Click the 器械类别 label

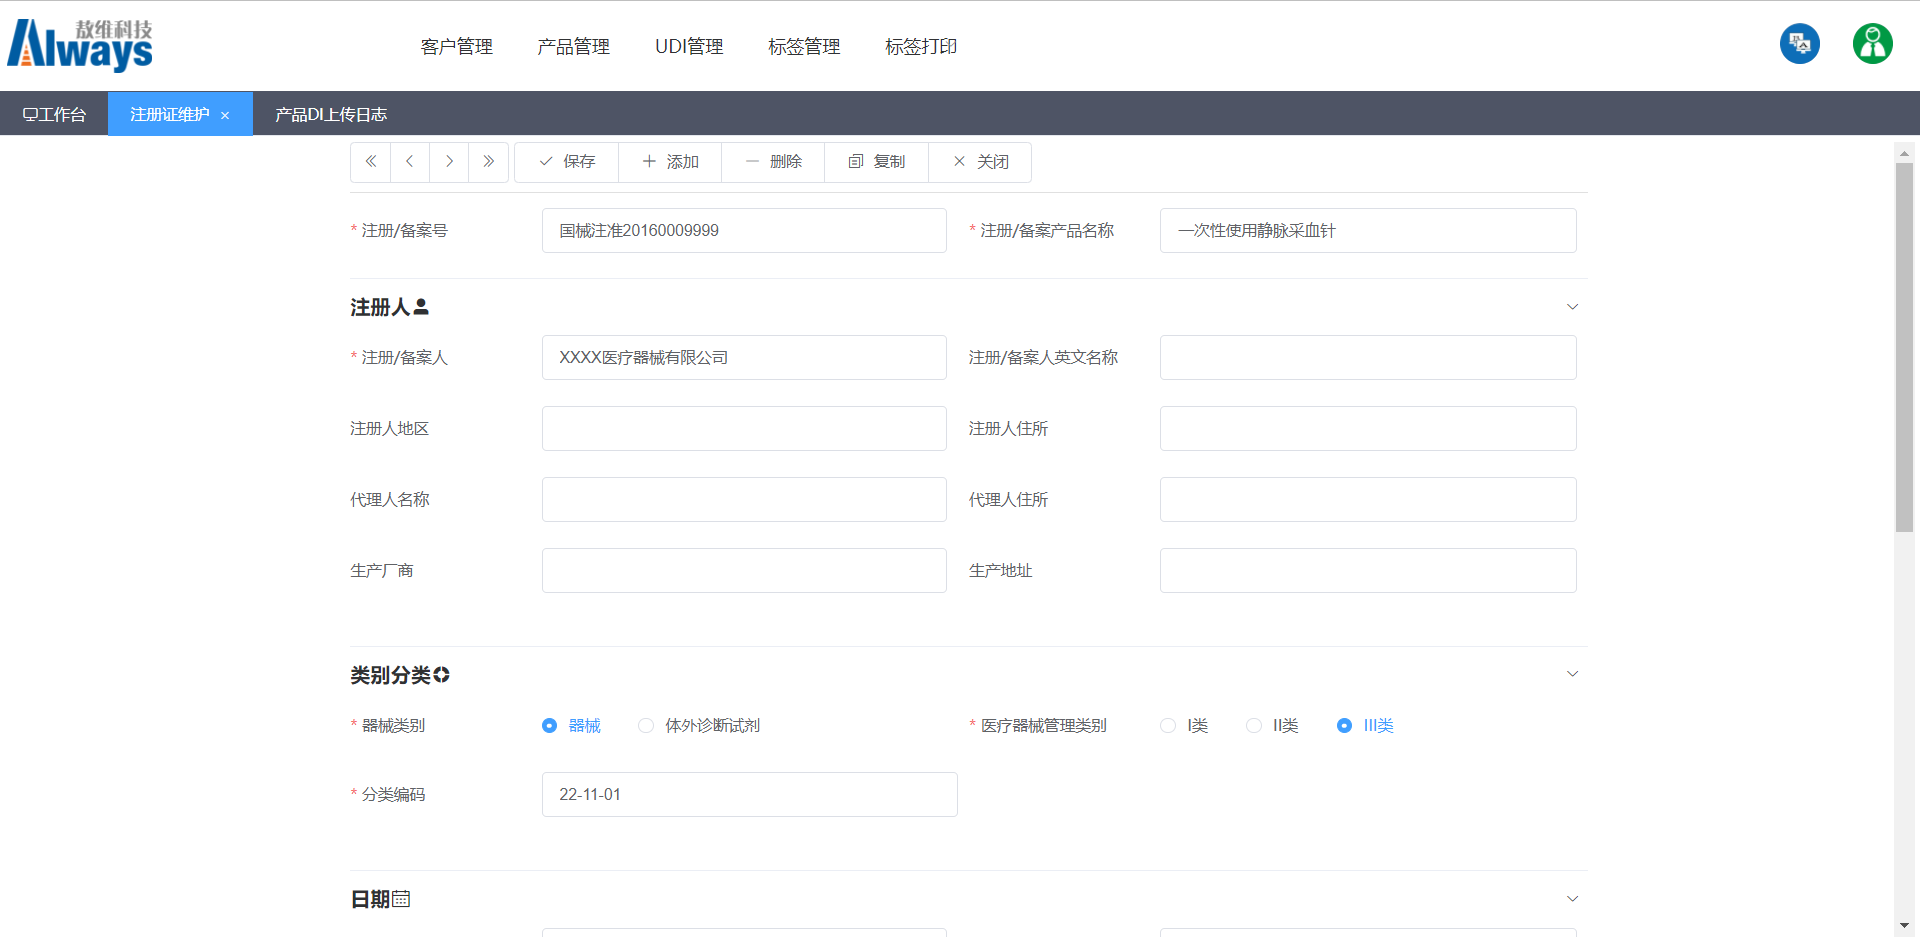point(393,726)
